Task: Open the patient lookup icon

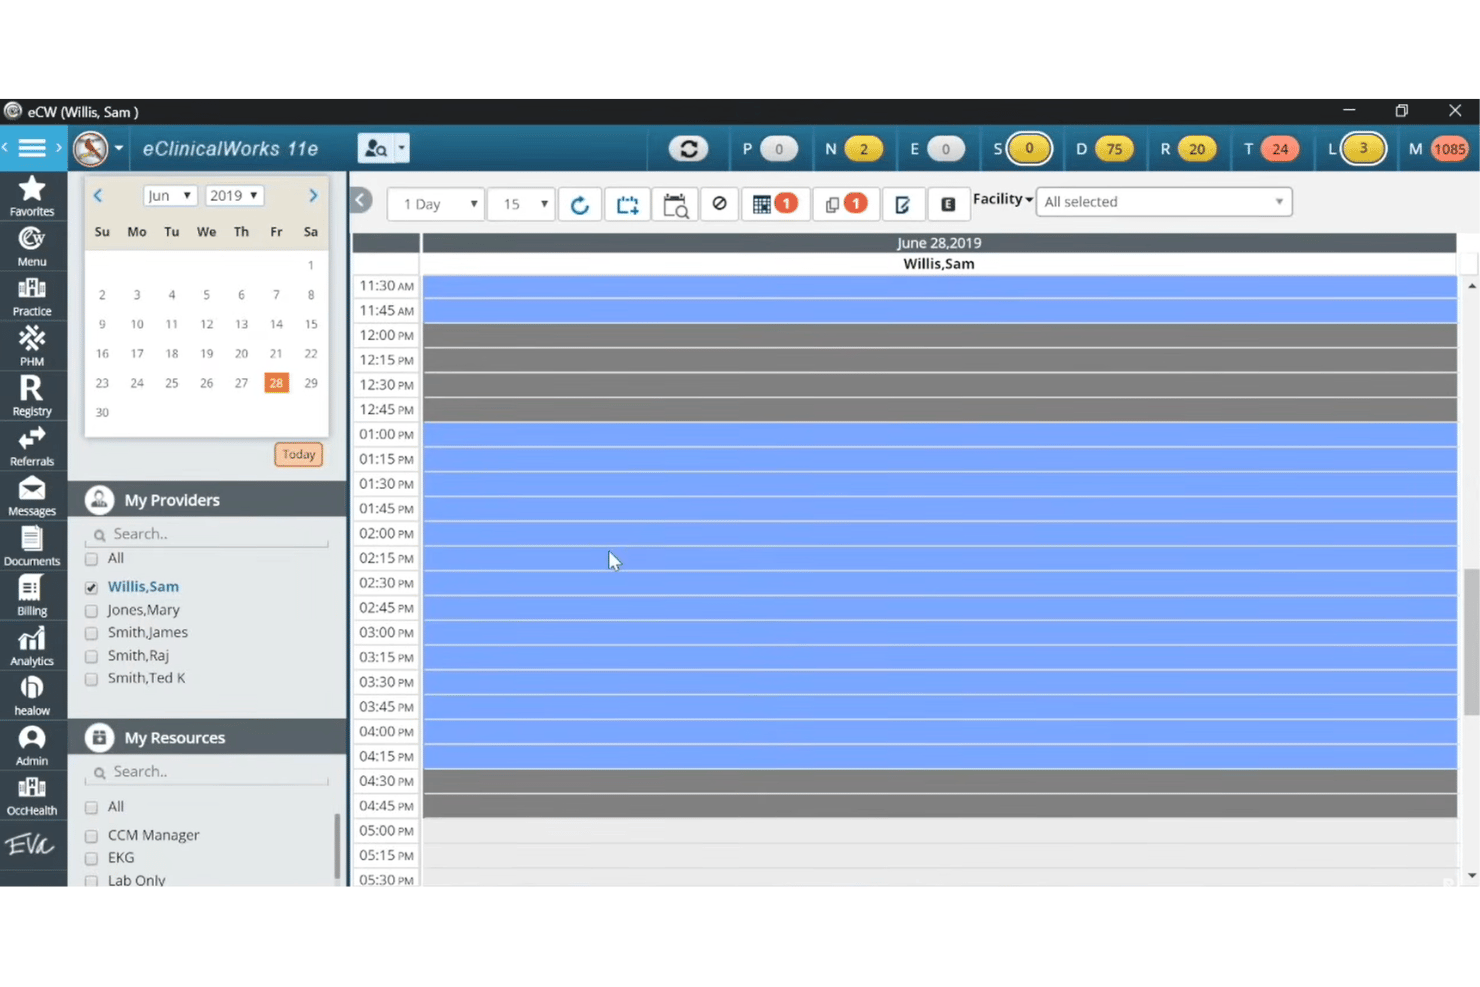Action: (376, 149)
